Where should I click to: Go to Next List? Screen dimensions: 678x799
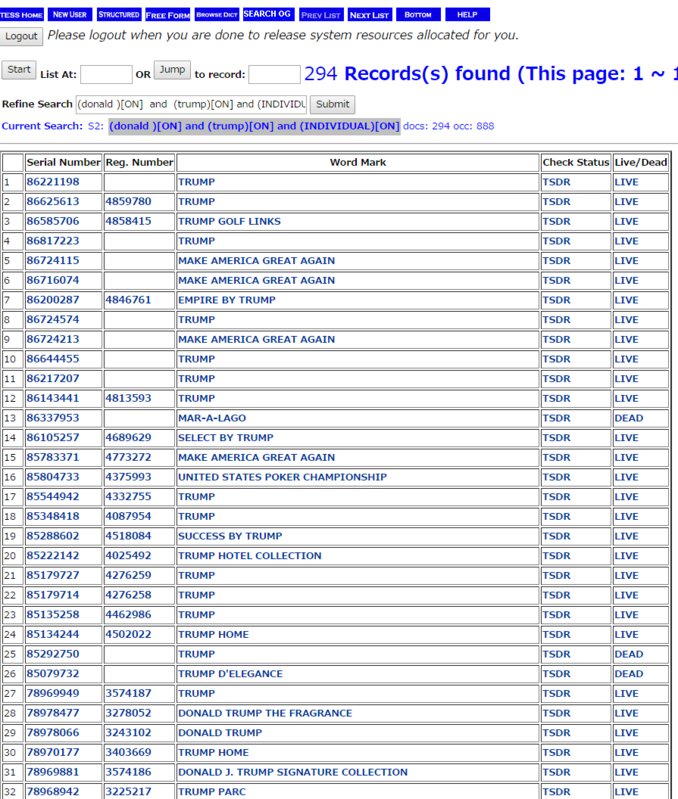(x=369, y=15)
